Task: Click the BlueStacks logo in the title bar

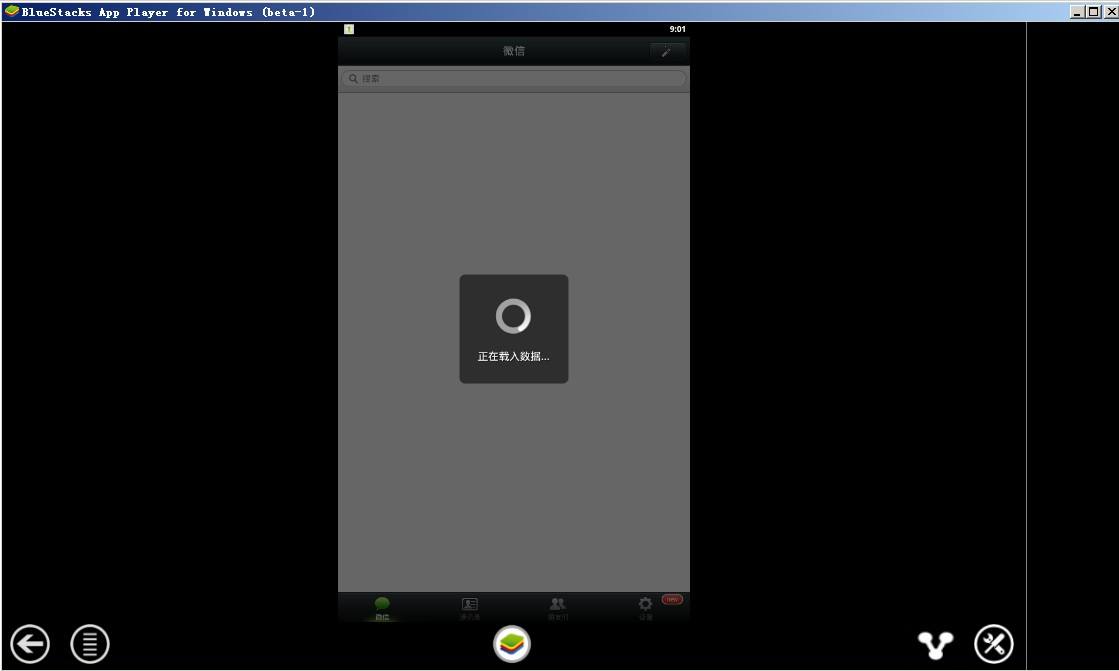Action: pyautogui.click(x=11, y=11)
